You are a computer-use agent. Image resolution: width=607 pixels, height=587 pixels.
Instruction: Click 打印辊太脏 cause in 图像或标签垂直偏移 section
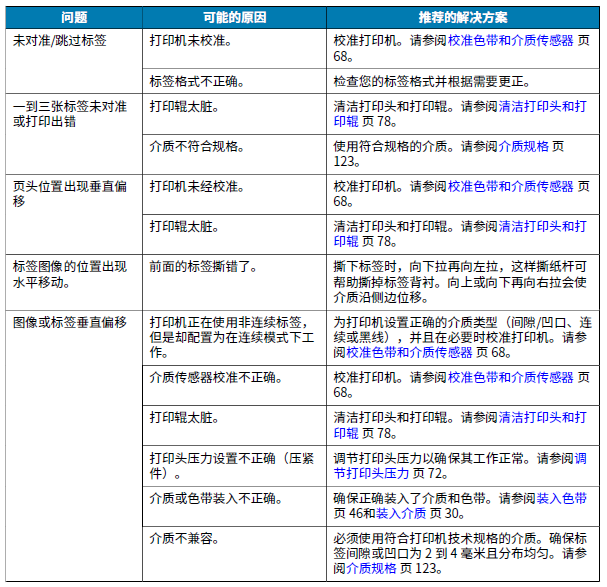(x=234, y=425)
